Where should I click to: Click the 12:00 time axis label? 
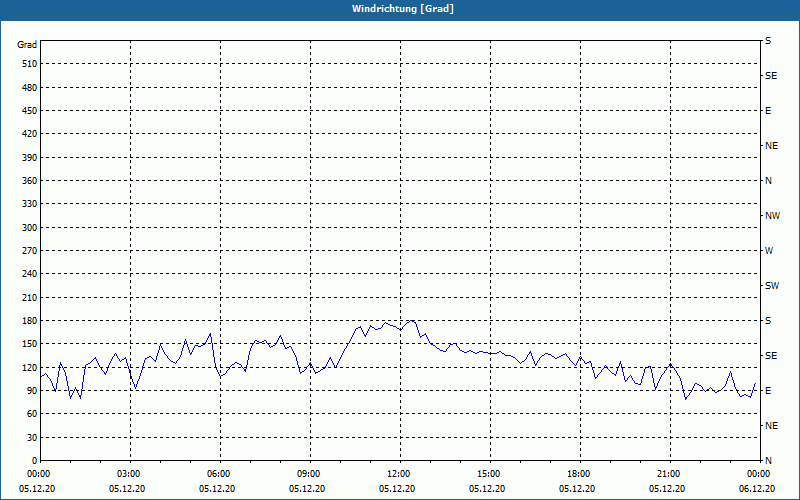pos(401,474)
